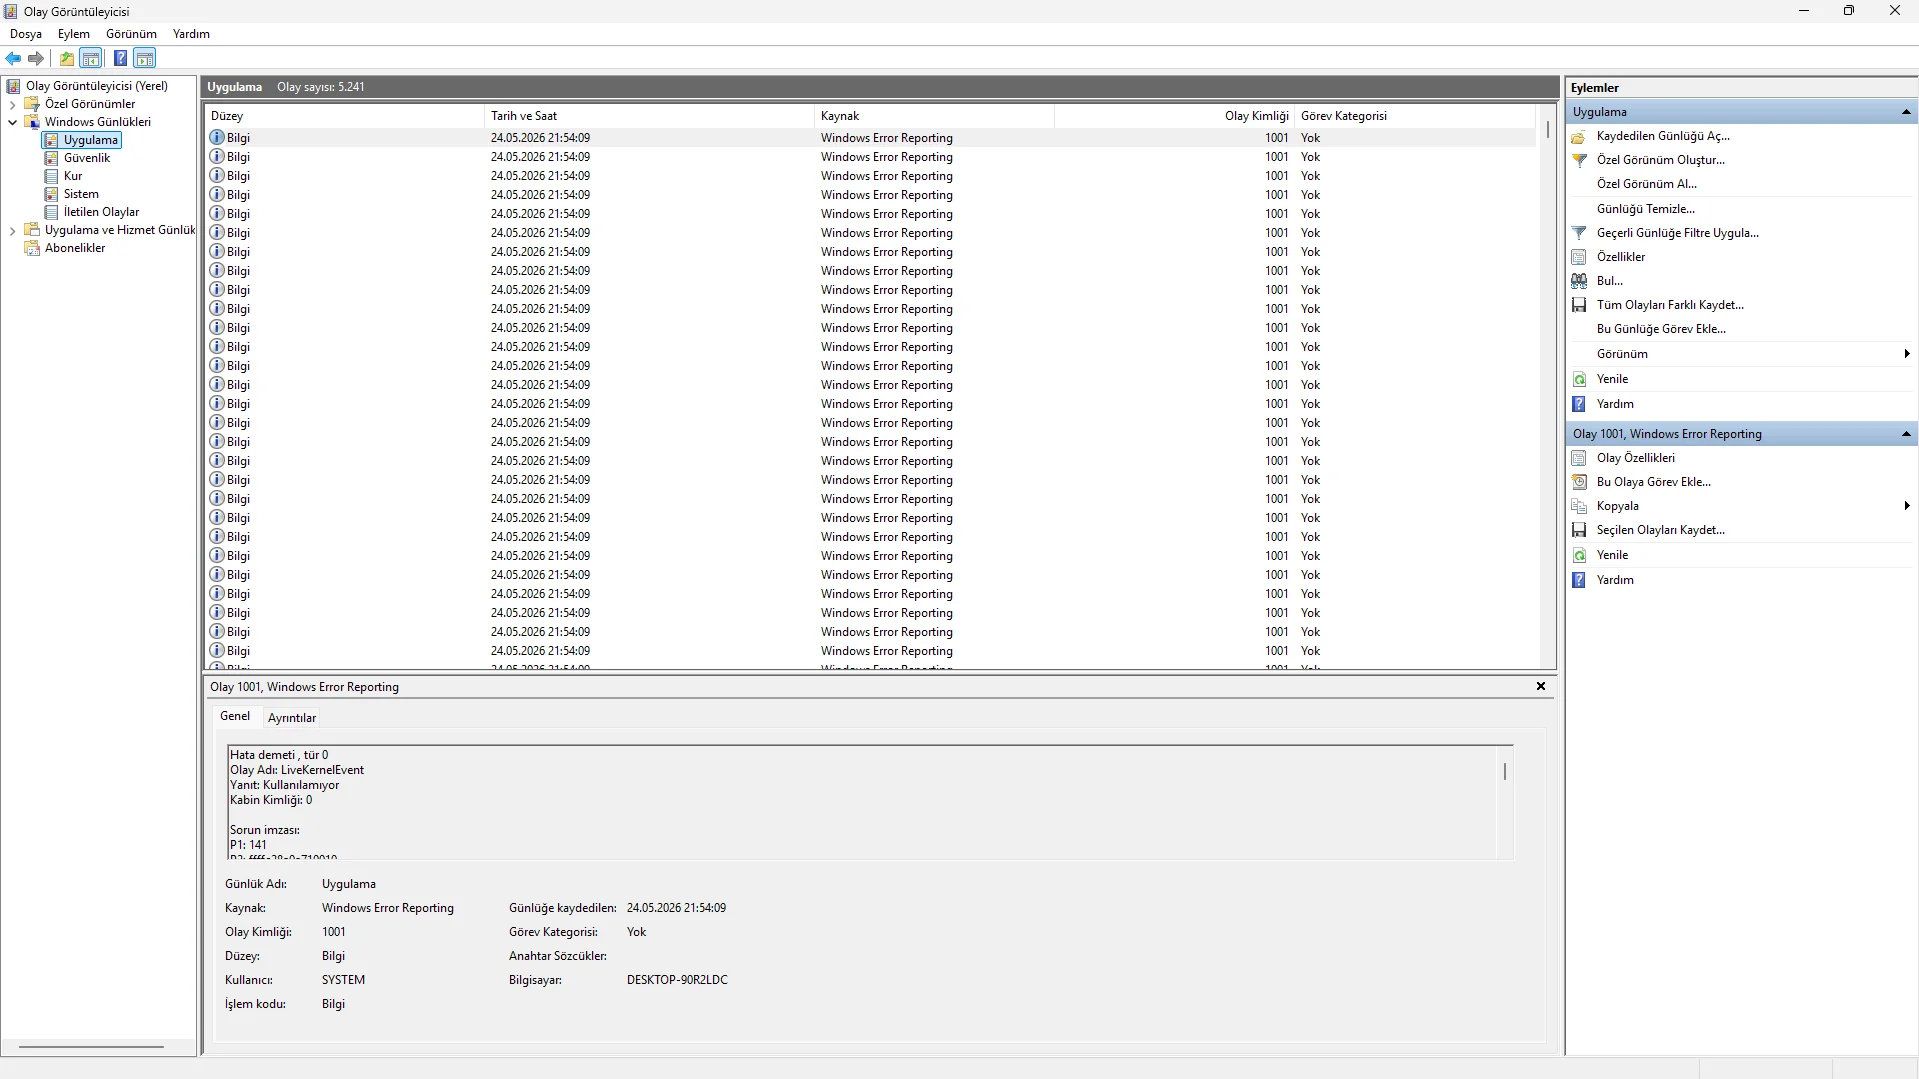Viewport: 1919px width, 1079px height.
Task: Click the SYSTEM user value
Action: pos(343,980)
